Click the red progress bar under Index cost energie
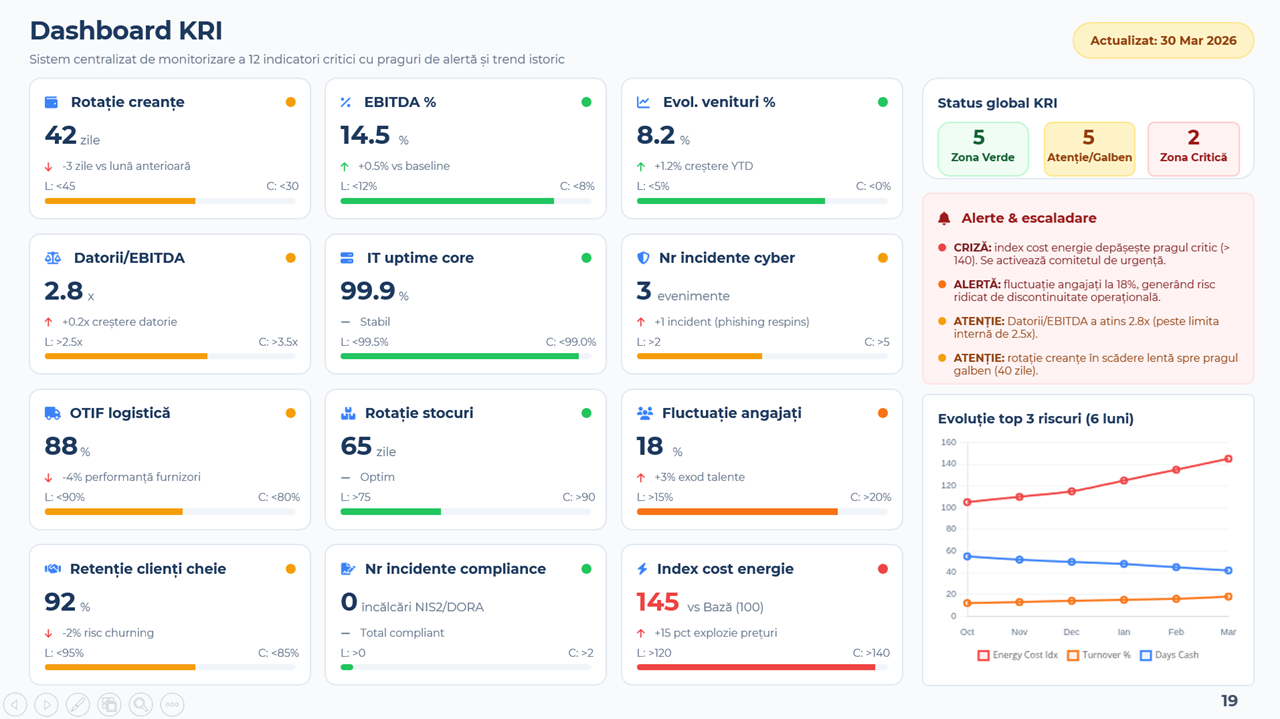The image size is (1280, 719). [x=756, y=667]
